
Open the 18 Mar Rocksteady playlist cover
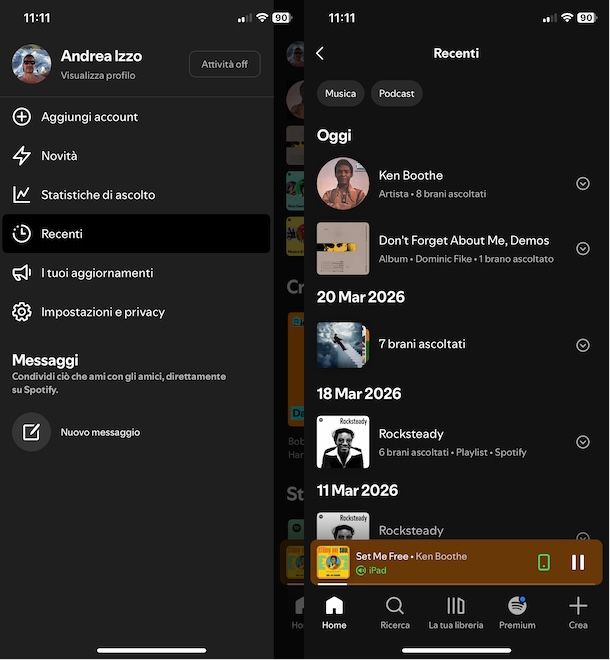(x=343, y=442)
